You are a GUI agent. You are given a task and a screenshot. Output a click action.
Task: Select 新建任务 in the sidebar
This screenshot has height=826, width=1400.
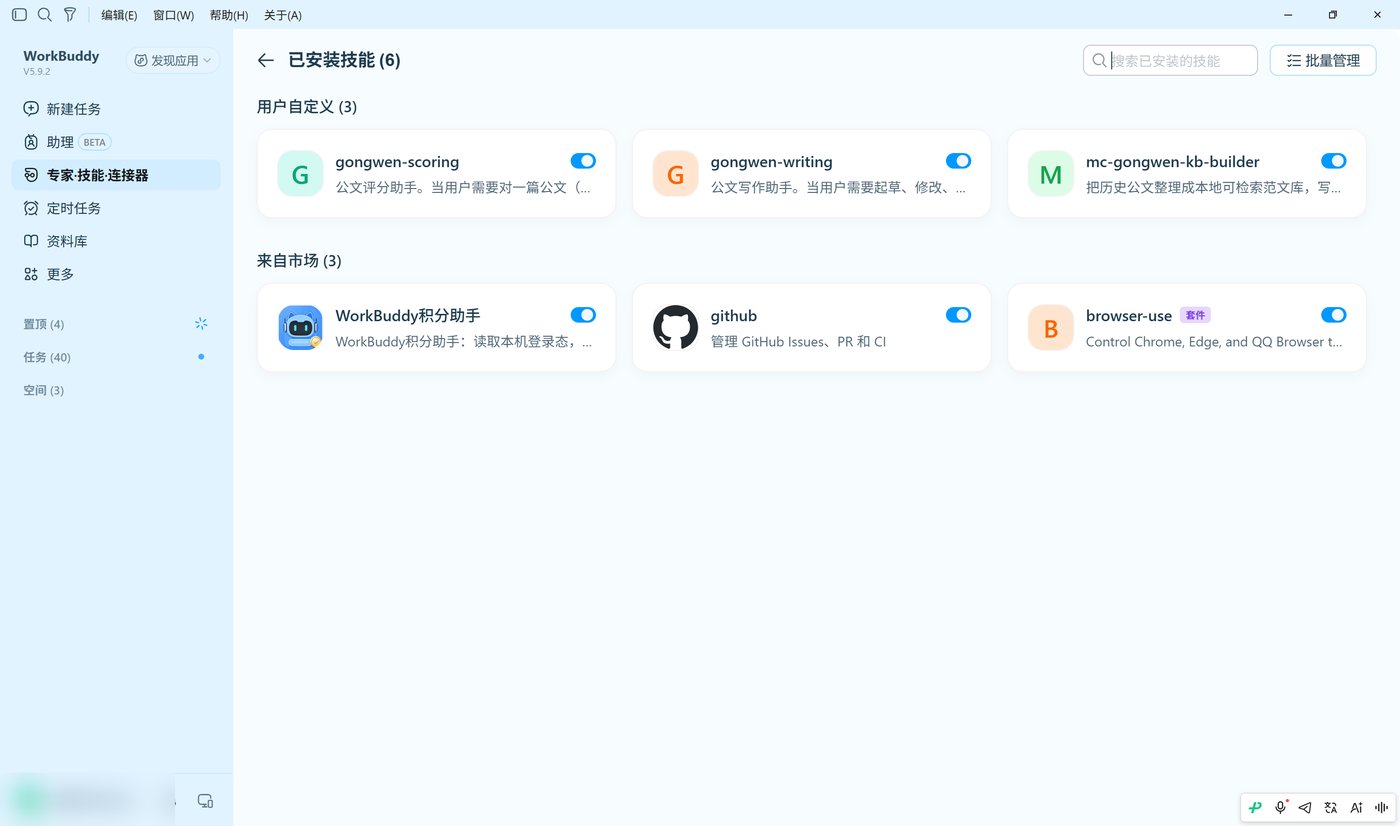(x=116, y=109)
